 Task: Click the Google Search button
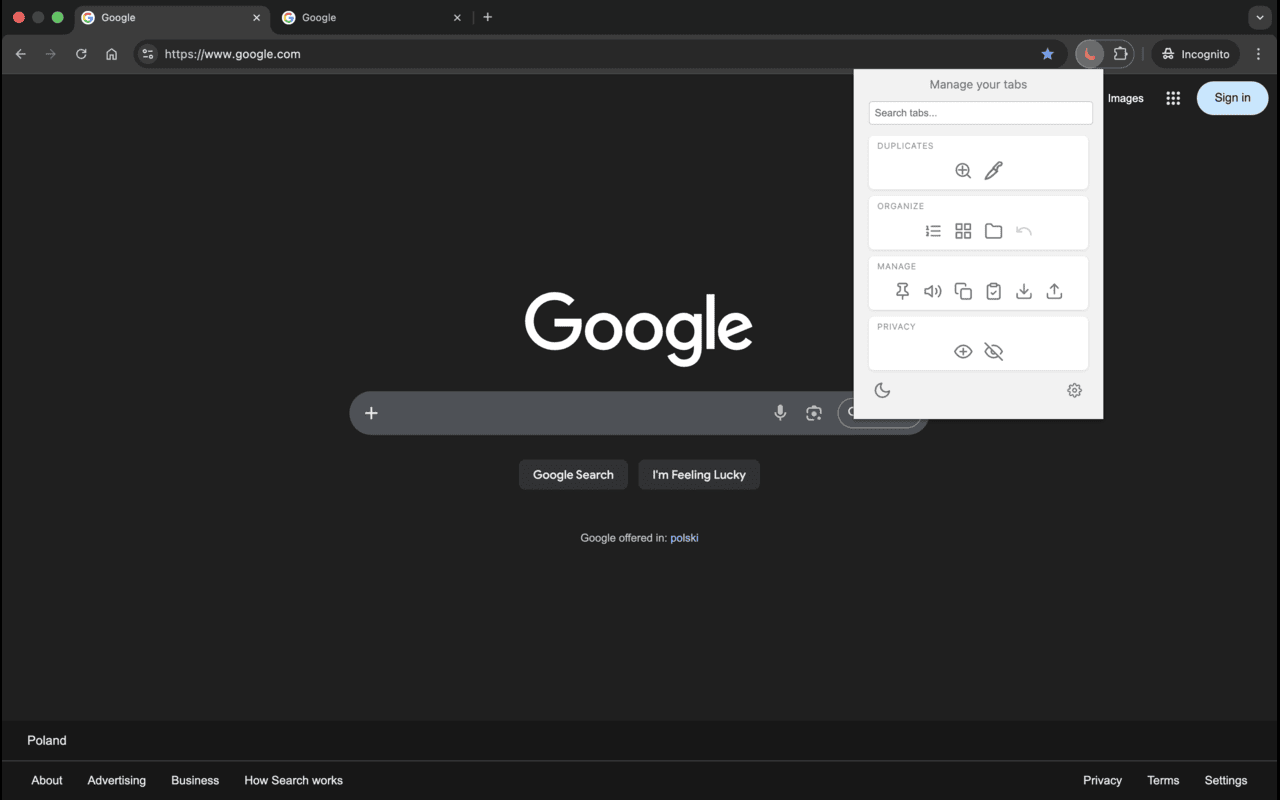point(573,475)
